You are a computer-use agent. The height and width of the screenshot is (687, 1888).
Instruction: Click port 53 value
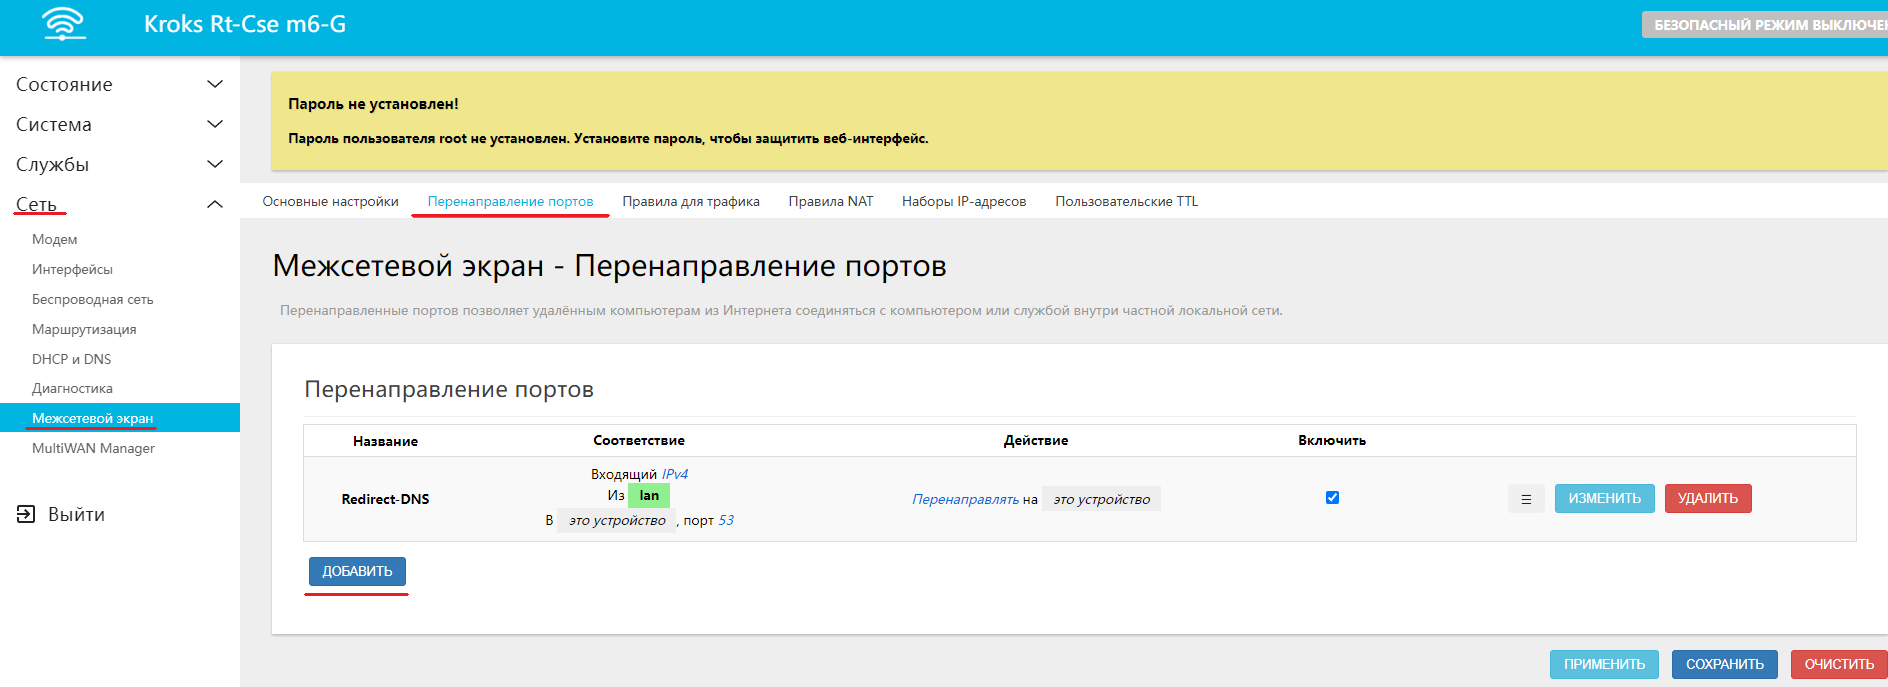coord(726,520)
